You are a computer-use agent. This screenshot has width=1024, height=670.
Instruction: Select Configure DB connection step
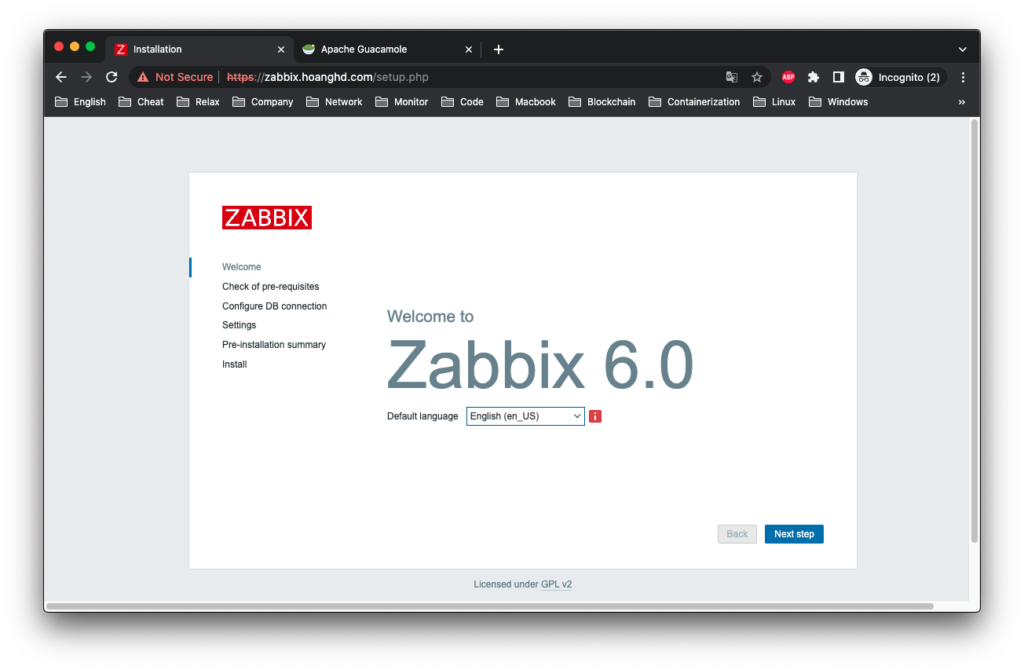click(x=274, y=306)
